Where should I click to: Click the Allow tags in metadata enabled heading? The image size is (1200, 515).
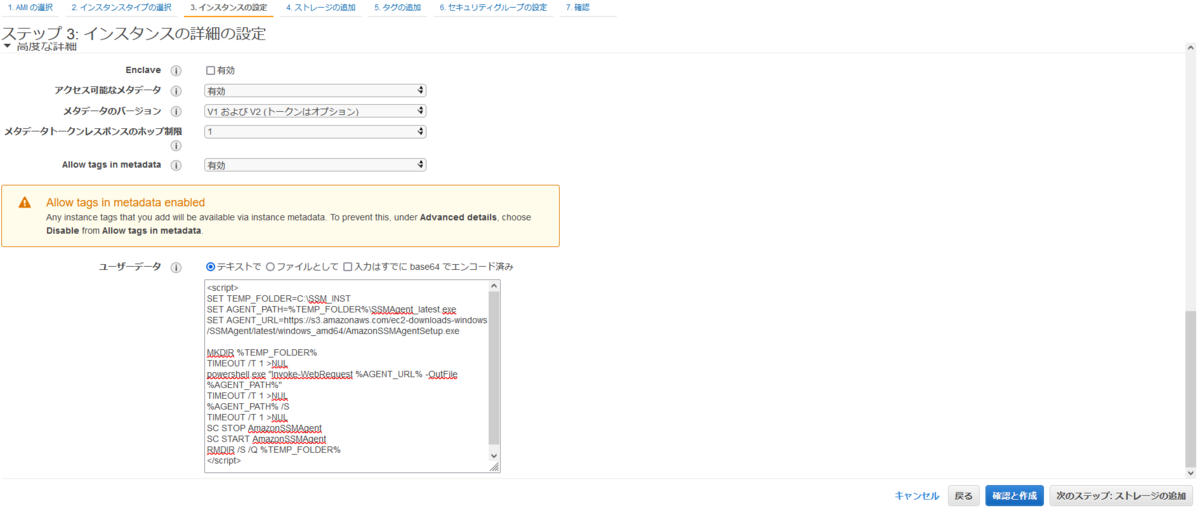[x=125, y=202]
